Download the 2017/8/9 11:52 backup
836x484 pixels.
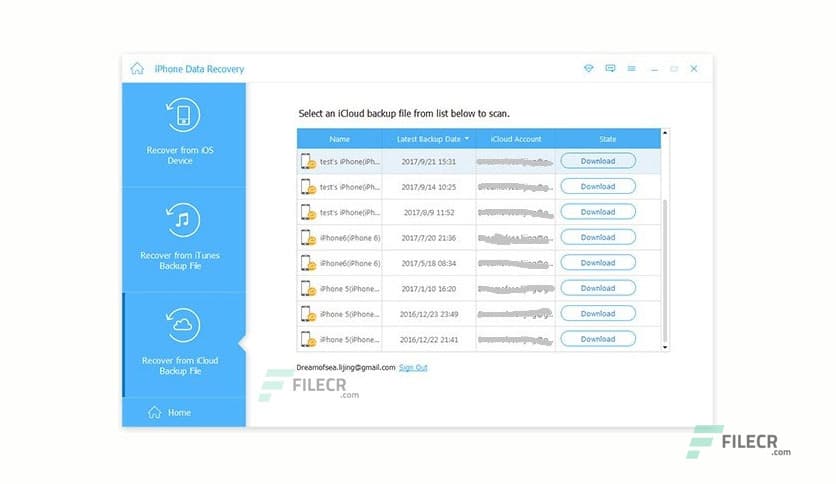pos(598,212)
